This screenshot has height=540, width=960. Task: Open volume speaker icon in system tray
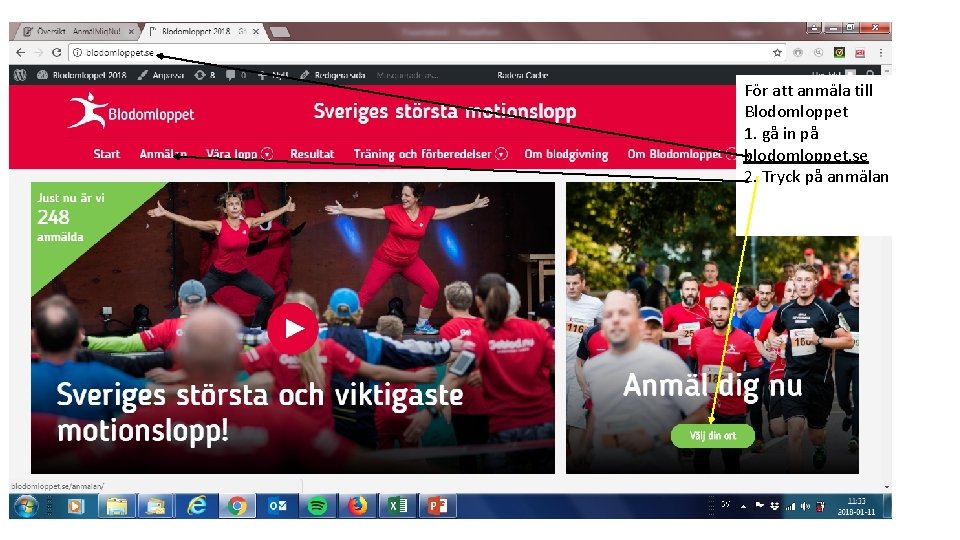click(805, 507)
